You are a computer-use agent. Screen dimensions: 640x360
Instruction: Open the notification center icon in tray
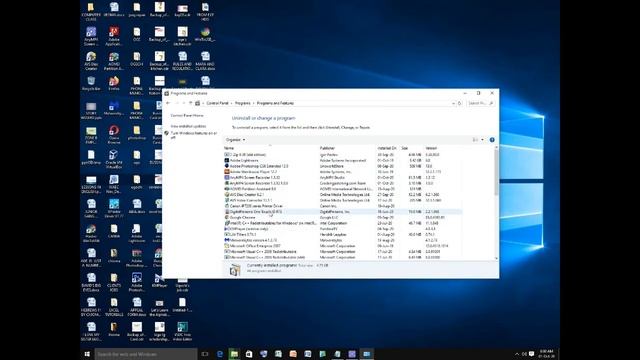pyautogui.click(x=531, y=354)
